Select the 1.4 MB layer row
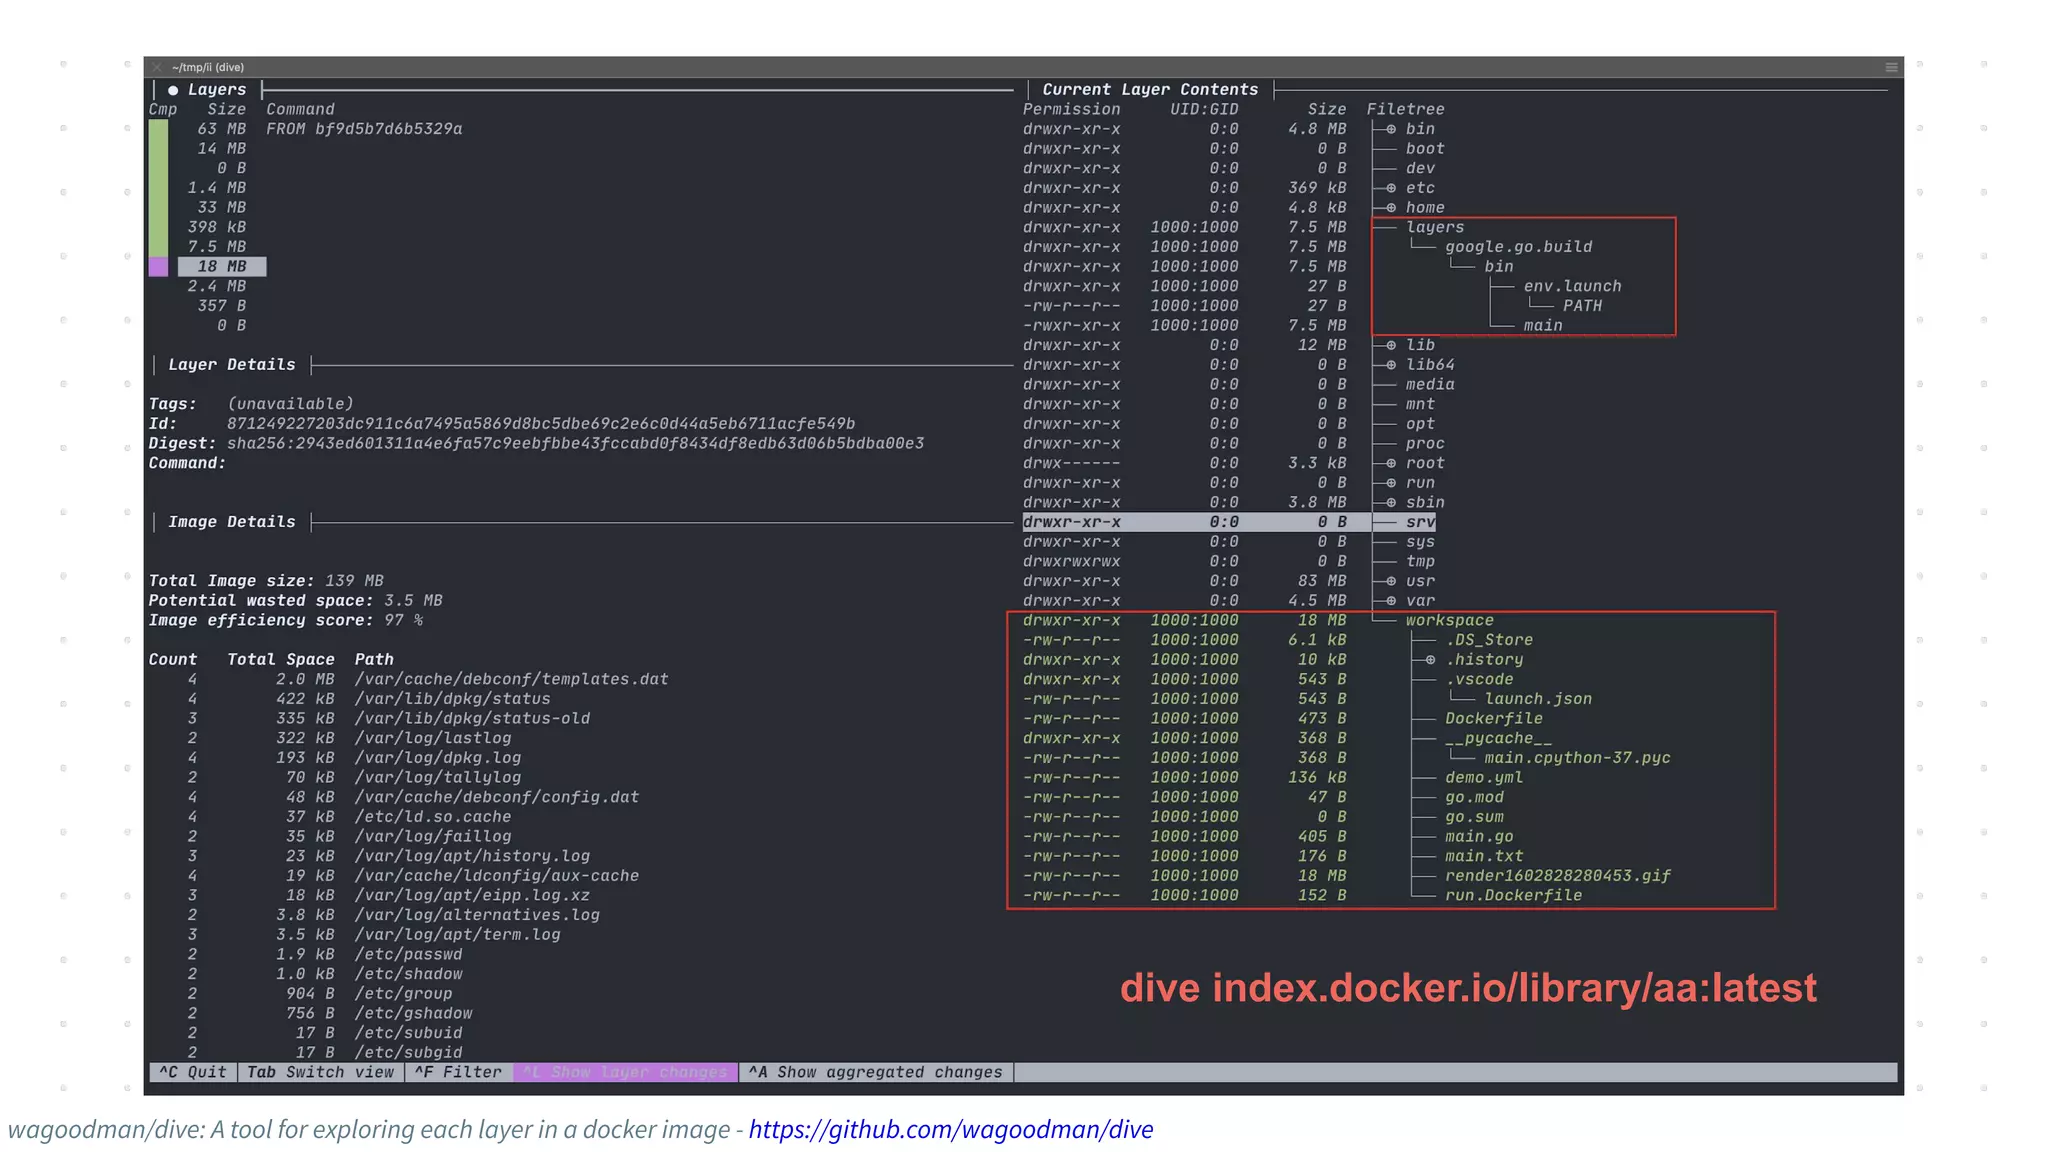Image resolution: width=2048 pixels, height=1152 pixels. (x=217, y=188)
